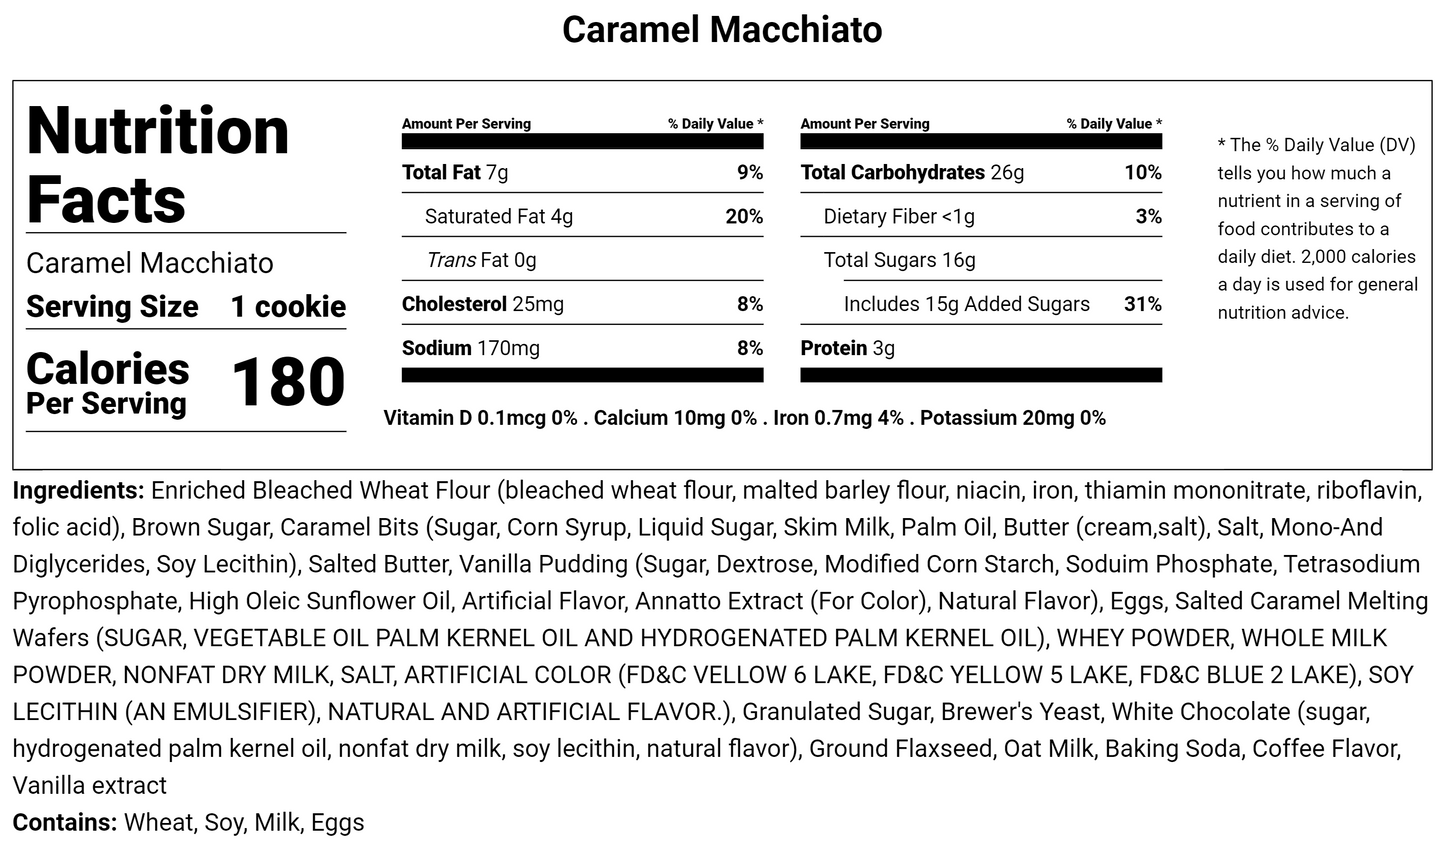The width and height of the screenshot is (1445, 864).
Task: Click the 180 calories number
Action: [x=288, y=383]
